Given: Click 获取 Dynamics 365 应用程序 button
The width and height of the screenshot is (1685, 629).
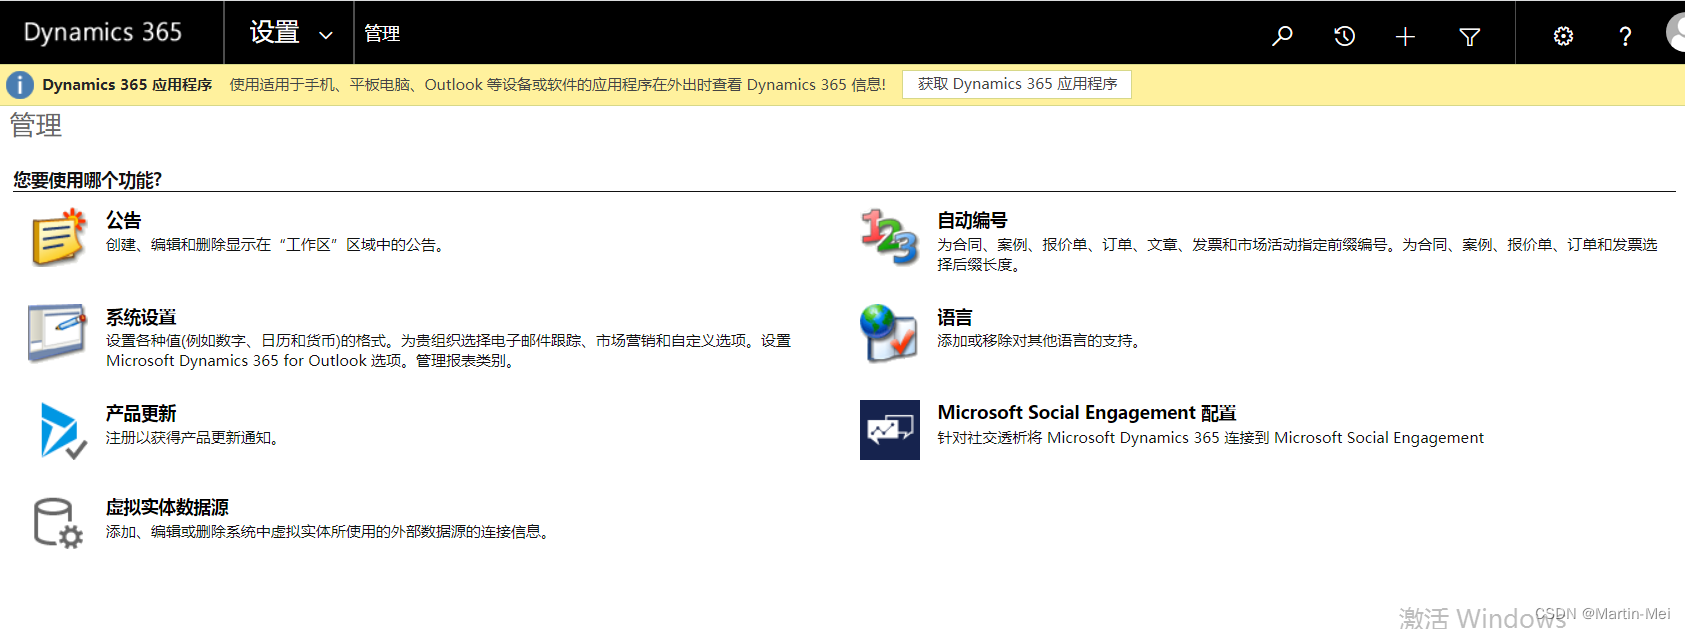Looking at the screenshot, I should coord(1017,84).
